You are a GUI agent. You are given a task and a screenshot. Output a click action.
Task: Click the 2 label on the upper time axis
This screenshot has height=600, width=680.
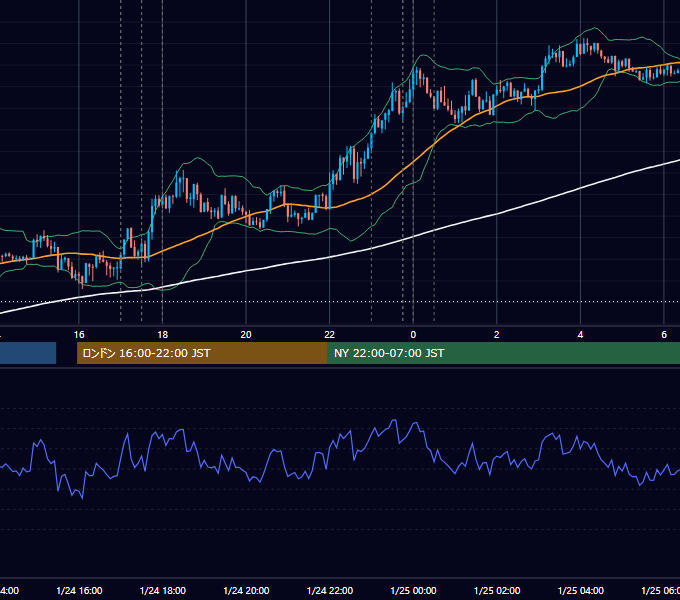[497, 335]
